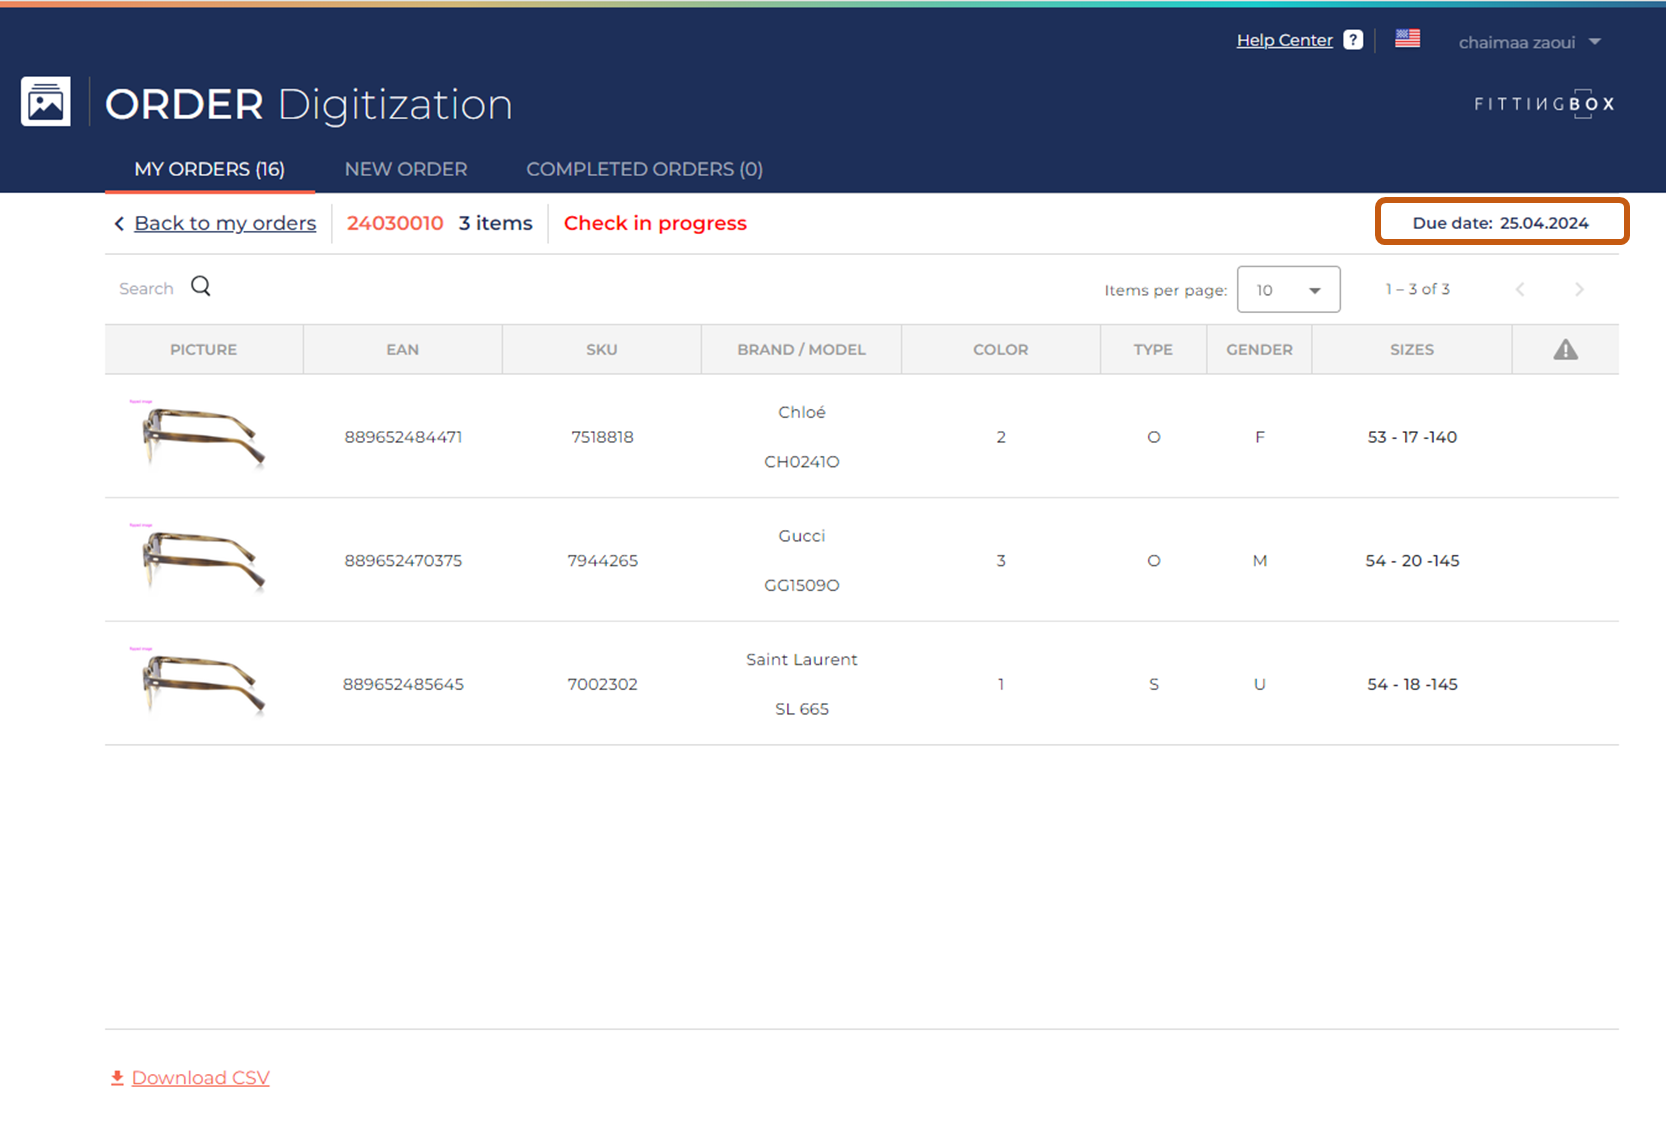Viewport: 1666px width, 1125px height.
Task: Click the US flag language icon
Action: [1407, 39]
